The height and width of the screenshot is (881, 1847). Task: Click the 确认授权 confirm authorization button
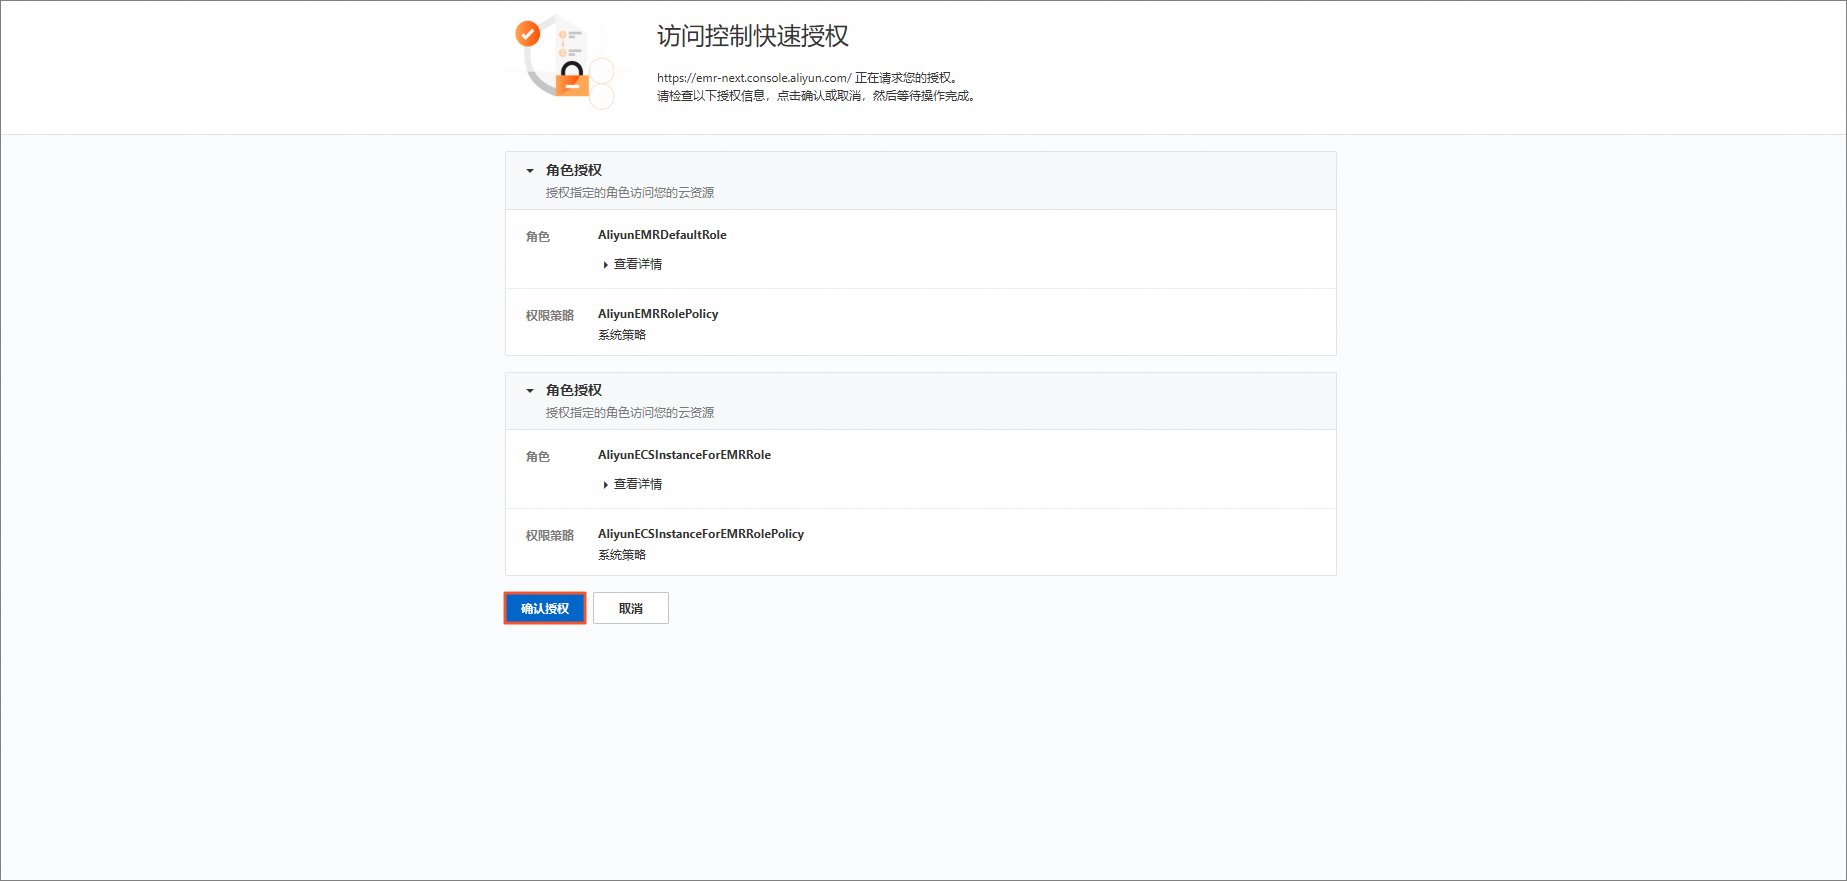point(545,608)
